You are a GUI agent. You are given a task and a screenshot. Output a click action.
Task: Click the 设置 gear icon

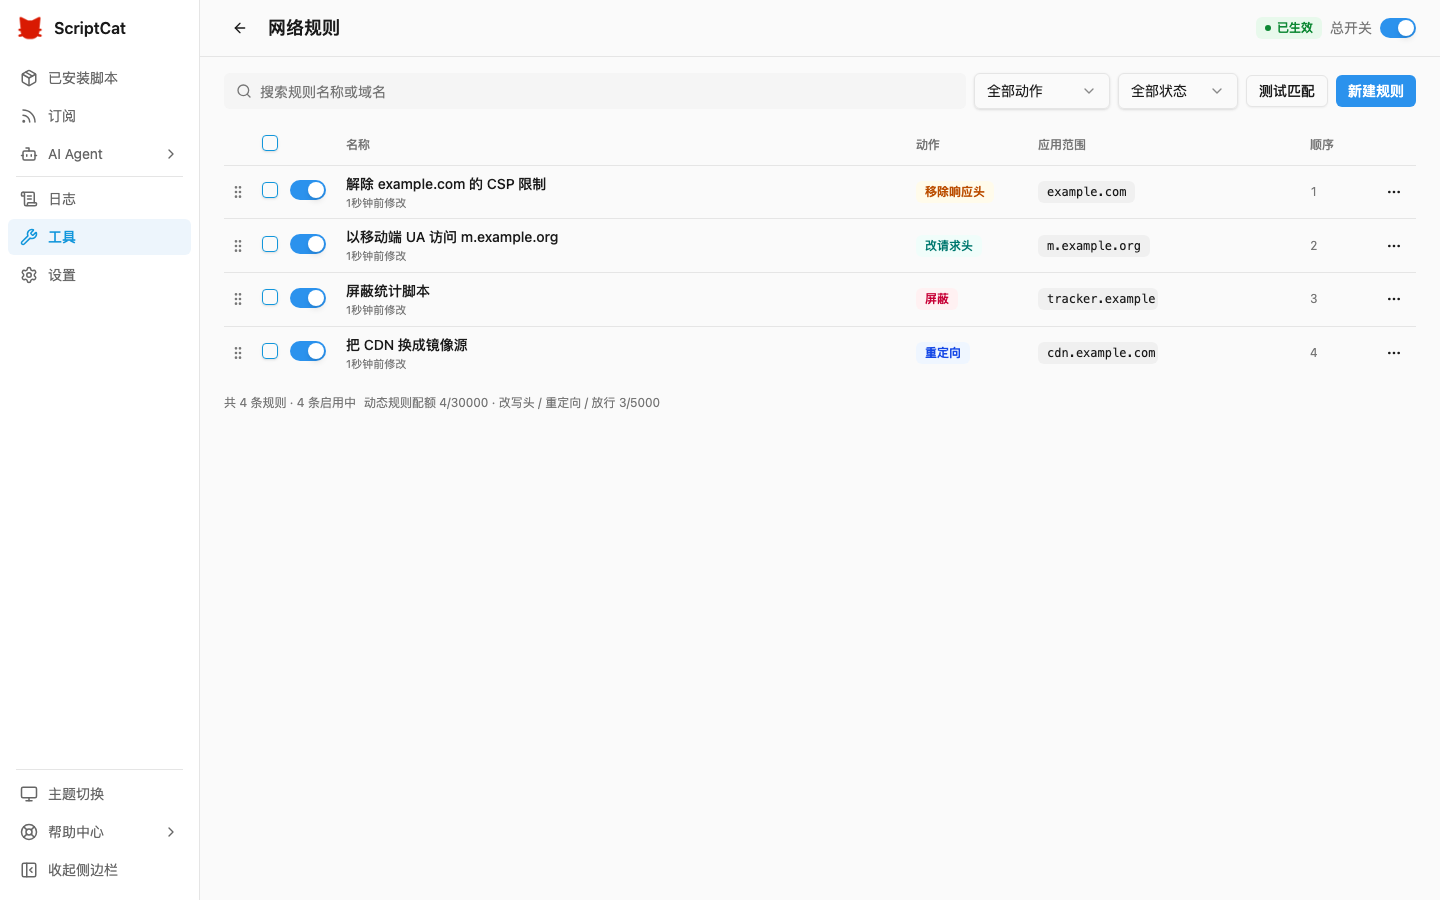[29, 275]
